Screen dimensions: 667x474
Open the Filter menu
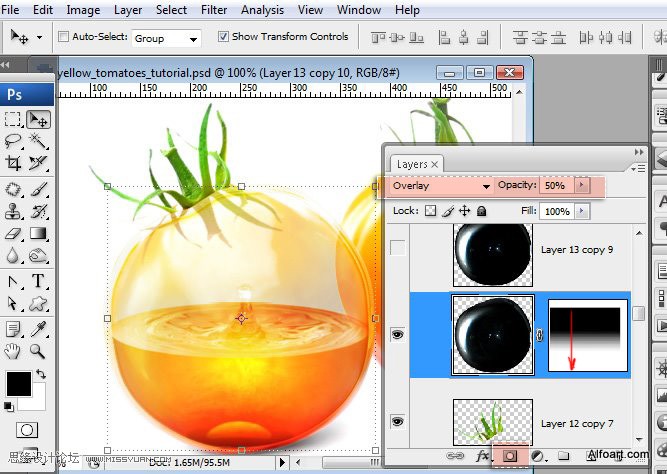(214, 10)
